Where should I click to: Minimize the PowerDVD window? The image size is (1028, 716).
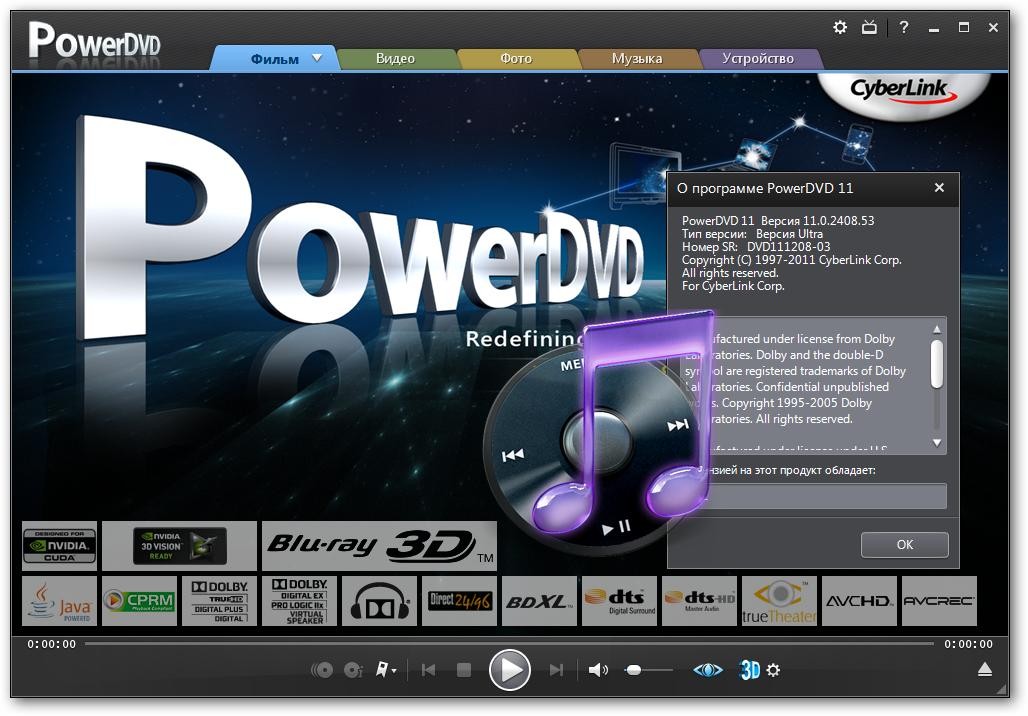tap(934, 28)
